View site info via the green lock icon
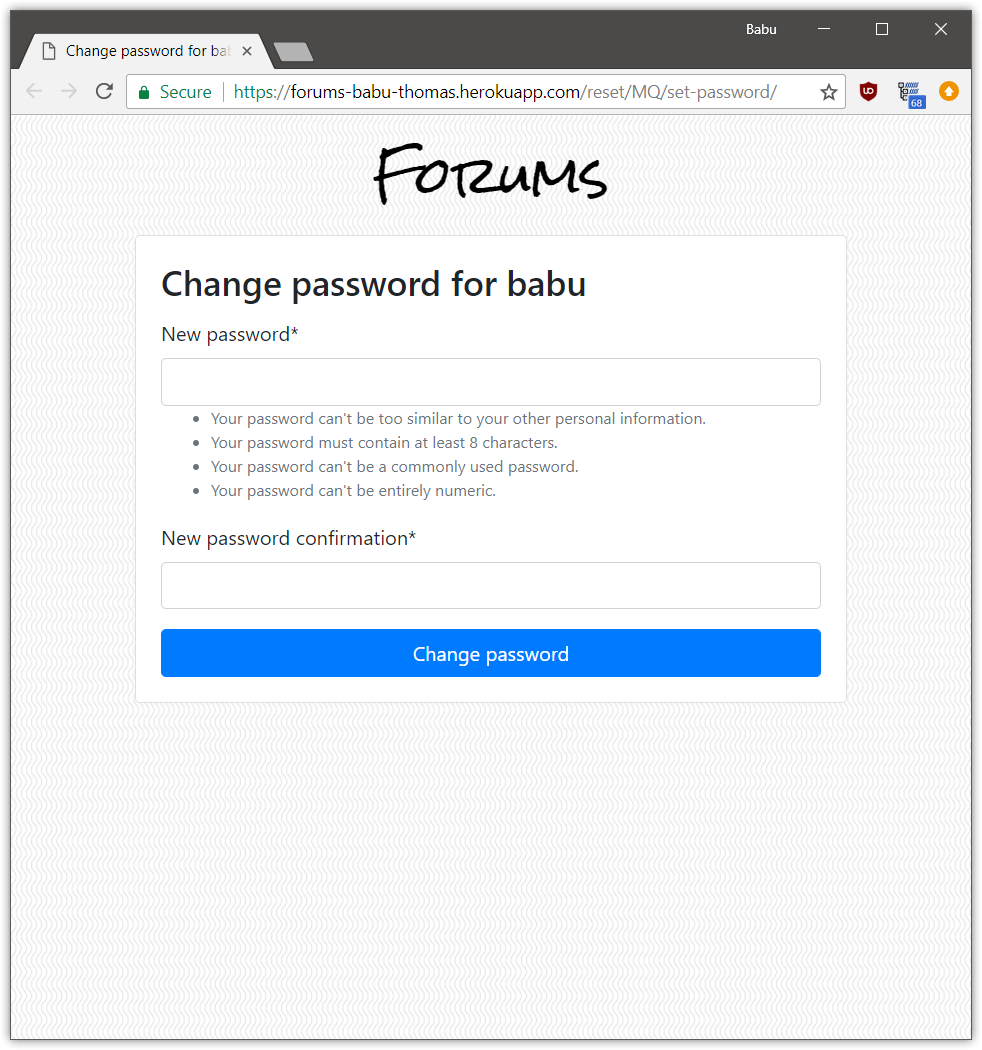This screenshot has width=982, height=1050. click(x=144, y=92)
